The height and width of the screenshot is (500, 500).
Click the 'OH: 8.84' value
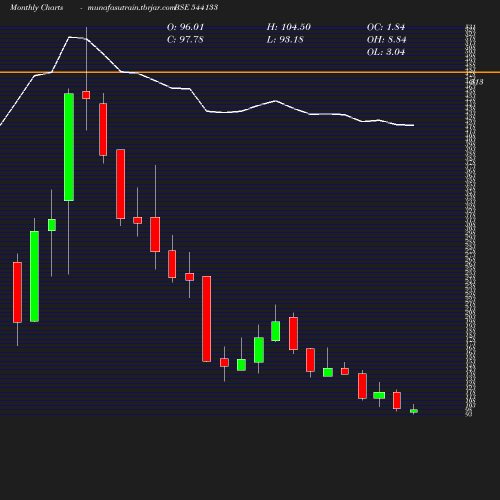[387, 40]
